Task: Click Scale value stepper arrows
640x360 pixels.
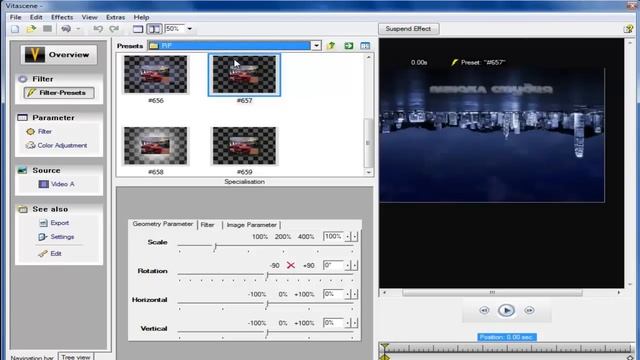Action: [x=351, y=236]
